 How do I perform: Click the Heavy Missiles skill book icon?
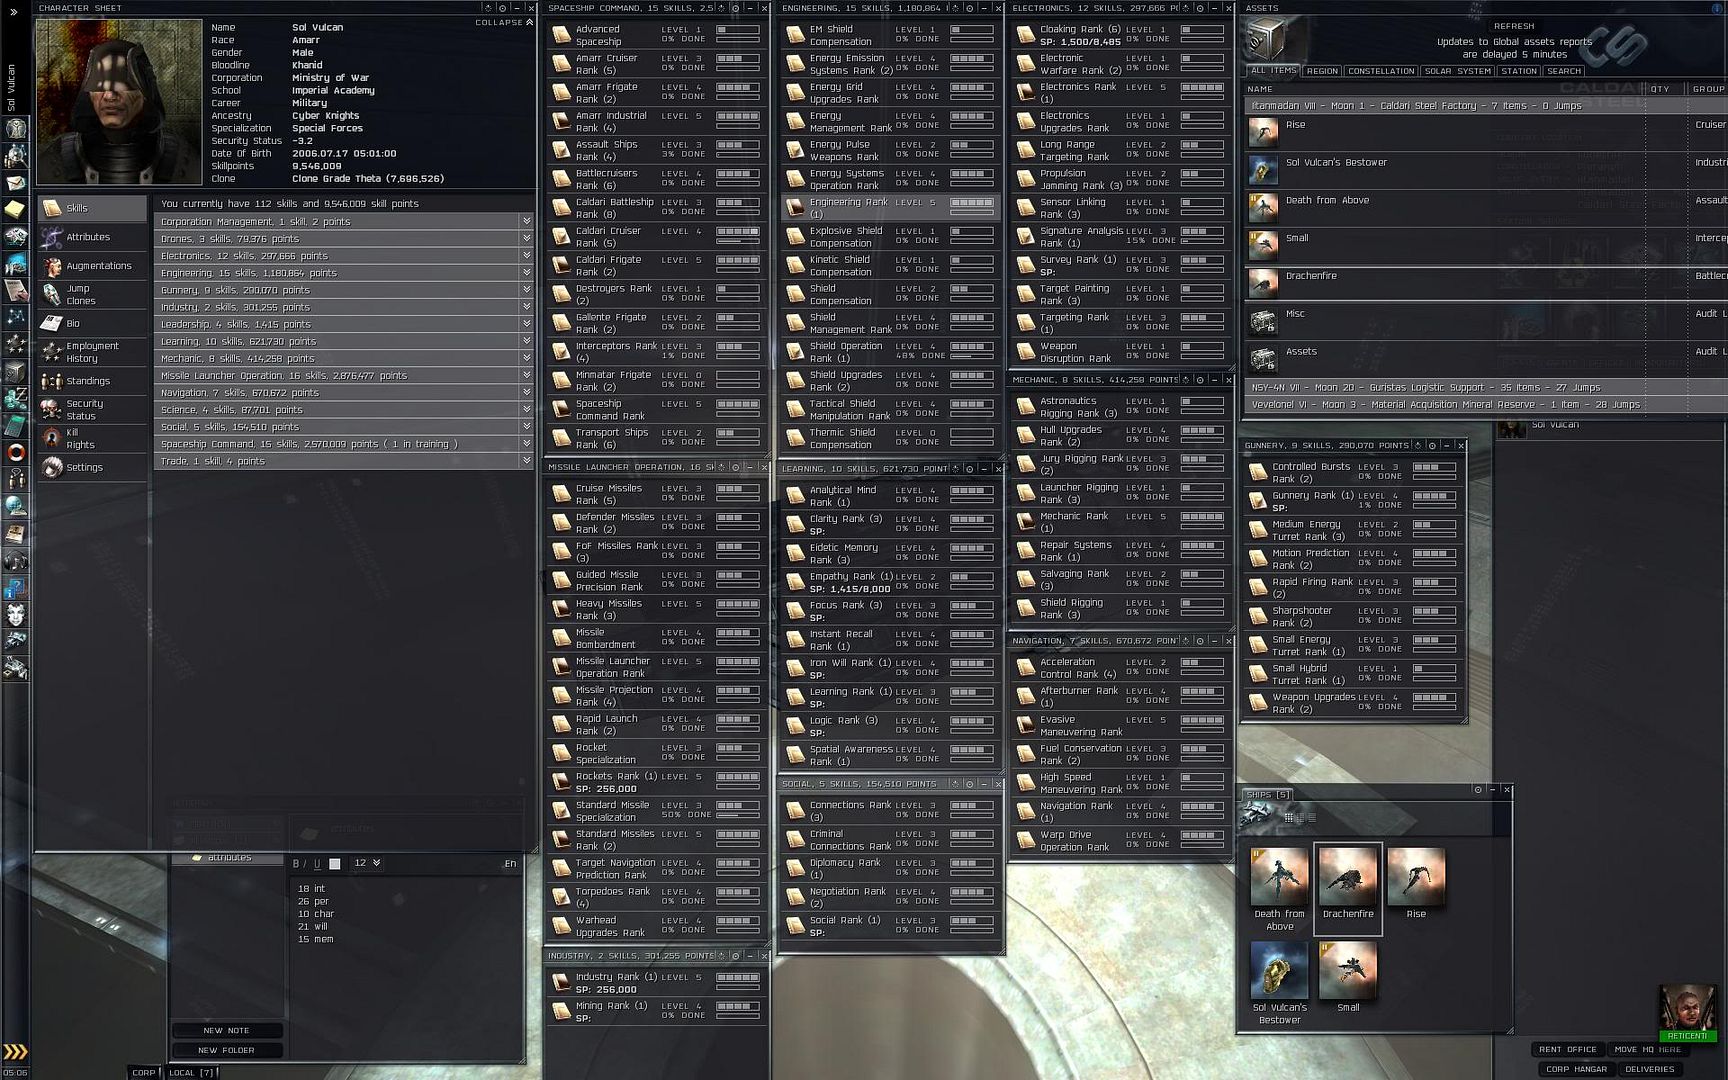click(561, 609)
